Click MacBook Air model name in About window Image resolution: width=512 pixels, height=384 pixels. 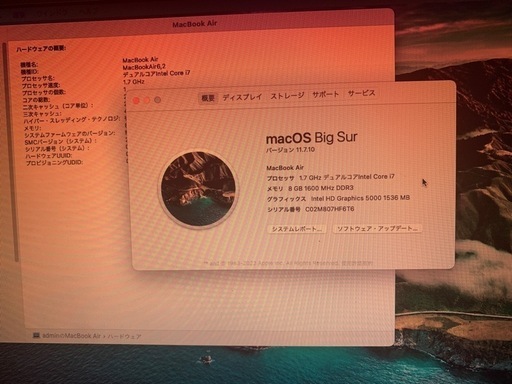285,168
